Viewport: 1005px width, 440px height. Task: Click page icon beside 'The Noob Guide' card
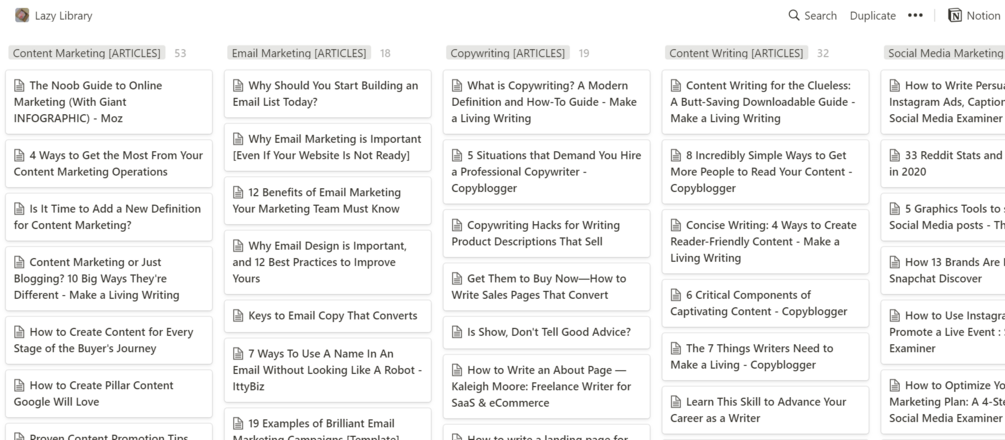20,86
